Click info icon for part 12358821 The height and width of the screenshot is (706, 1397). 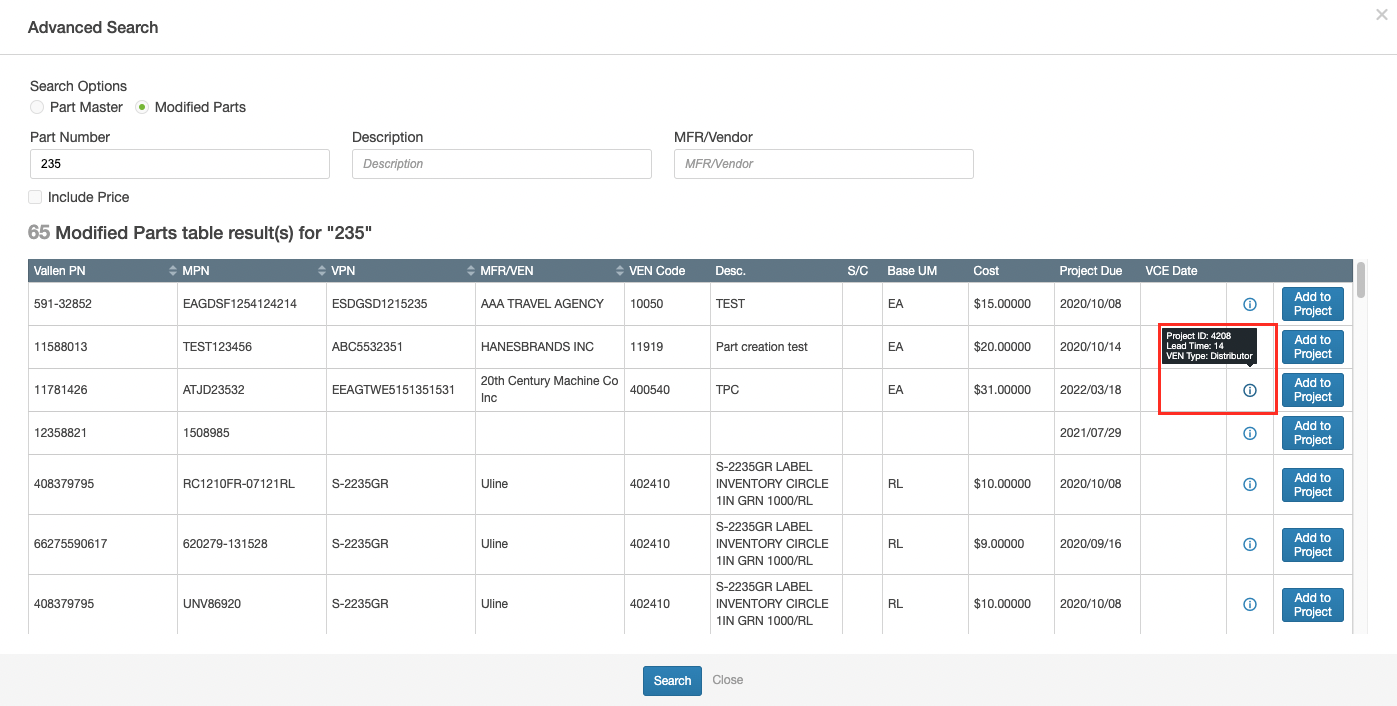pyautogui.click(x=1249, y=433)
